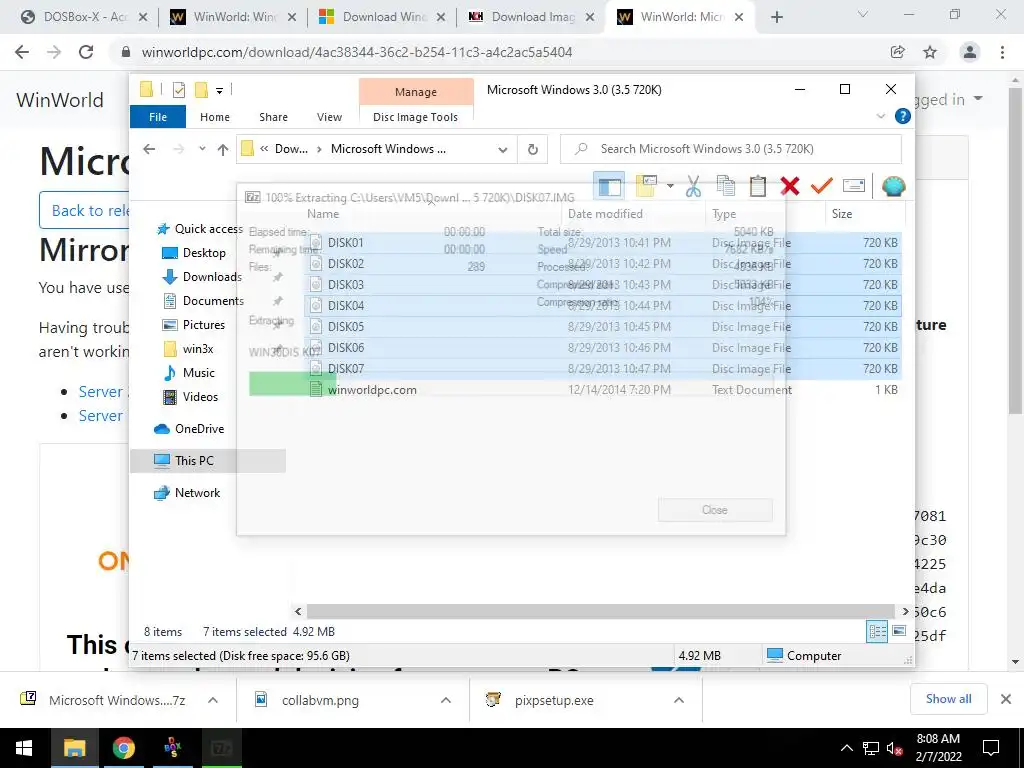The width and height of the screenshot is (1024, 768).
Task: Switch to details view icon in status bar
Action: (x=877, y=632)
